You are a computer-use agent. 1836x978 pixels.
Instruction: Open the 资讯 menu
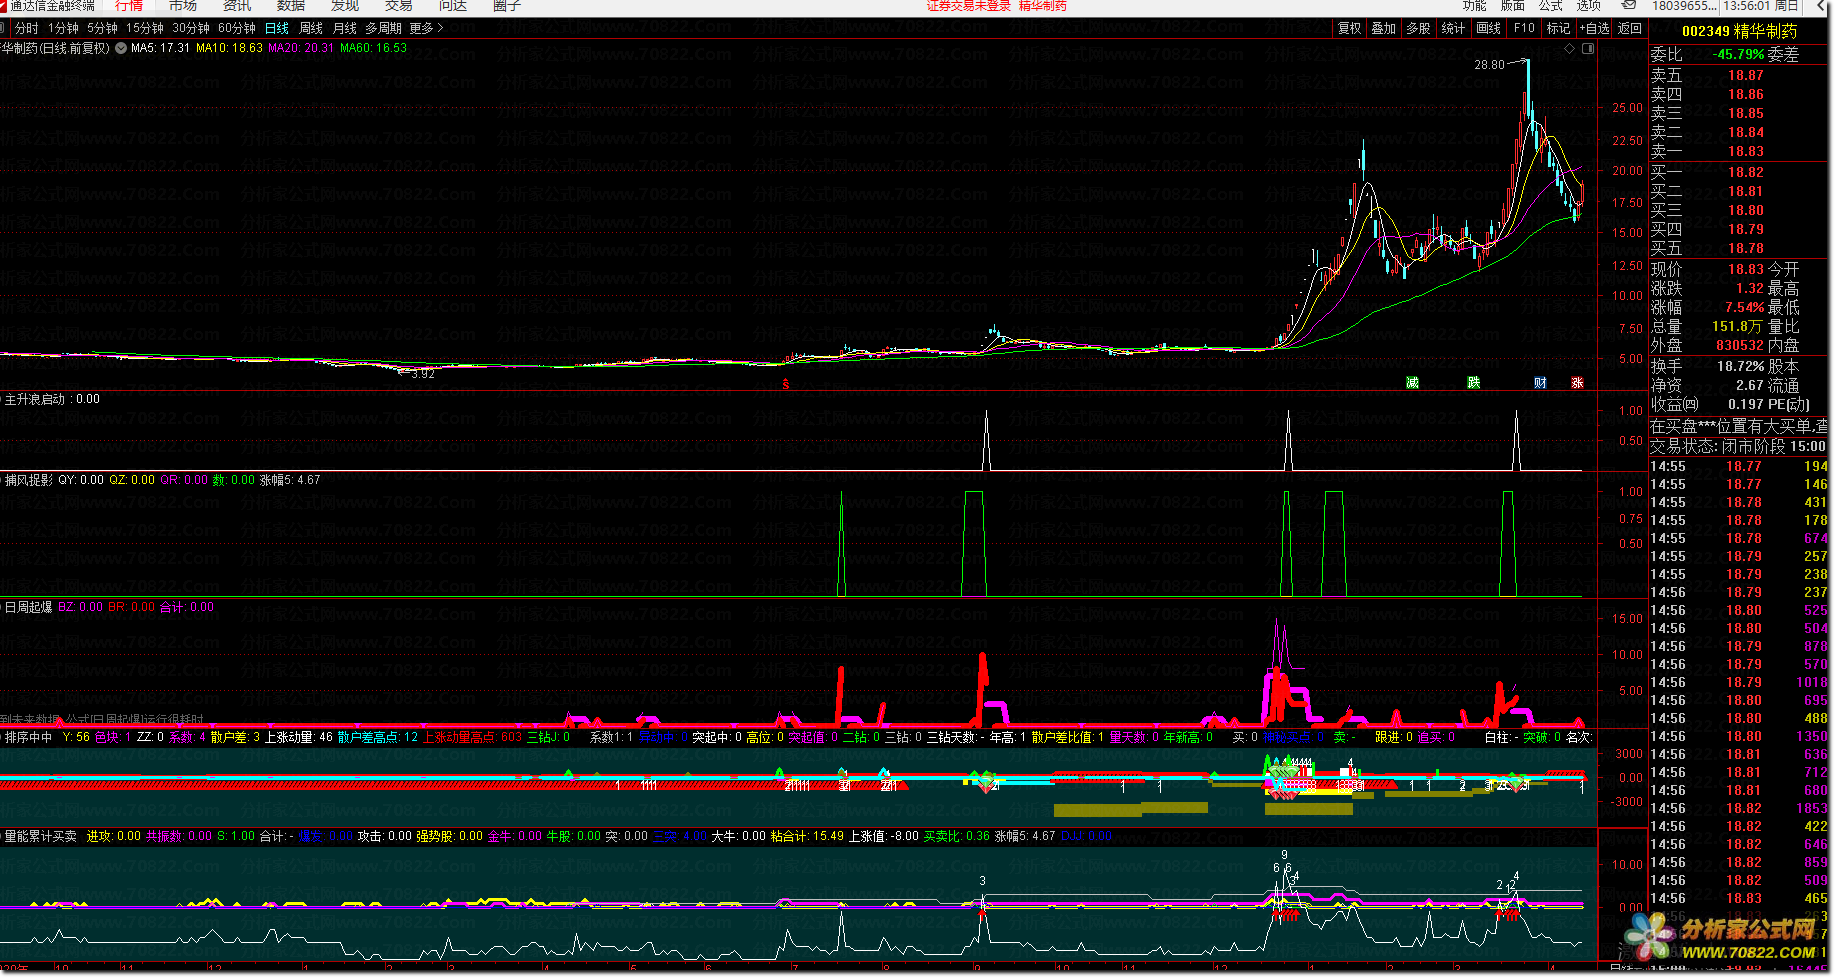(x=237, y=5)
